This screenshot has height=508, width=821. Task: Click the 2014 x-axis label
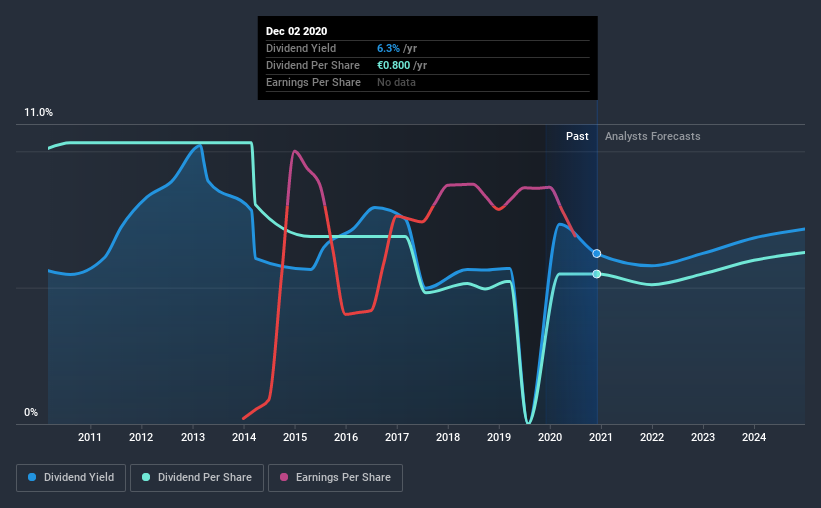[x=244, y=437]
